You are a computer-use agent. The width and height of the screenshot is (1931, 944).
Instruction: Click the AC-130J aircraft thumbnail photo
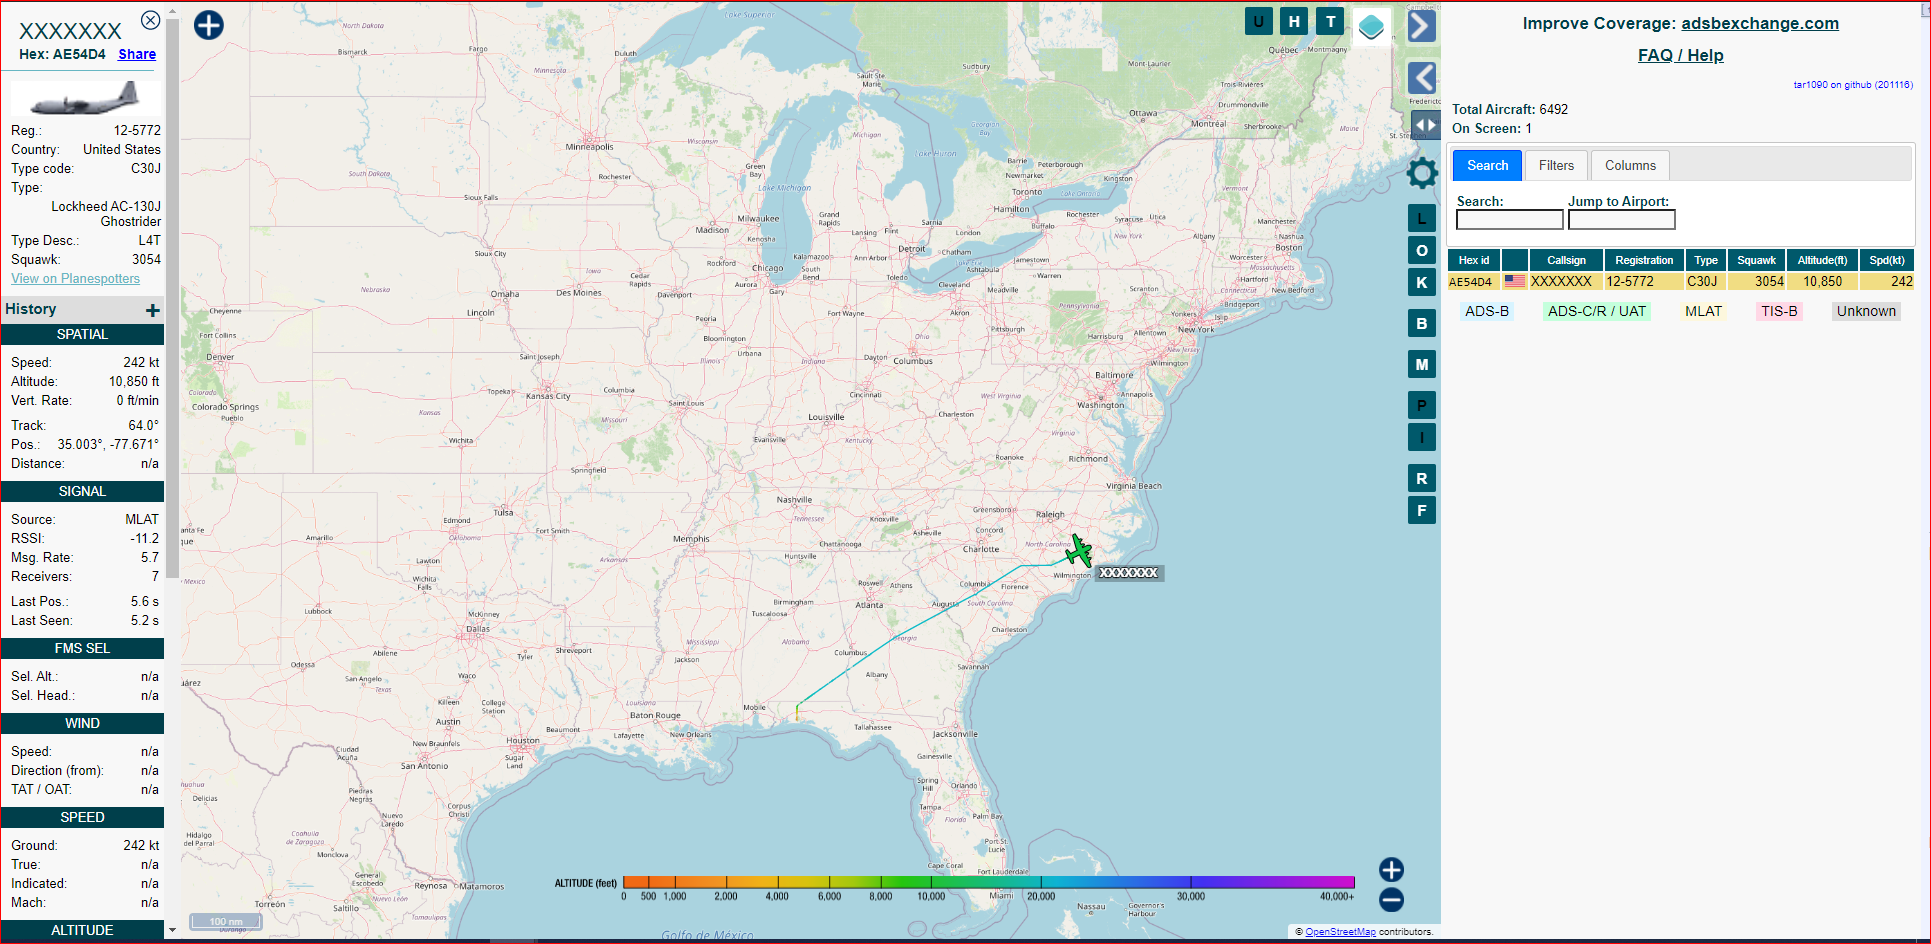(84, 98)
